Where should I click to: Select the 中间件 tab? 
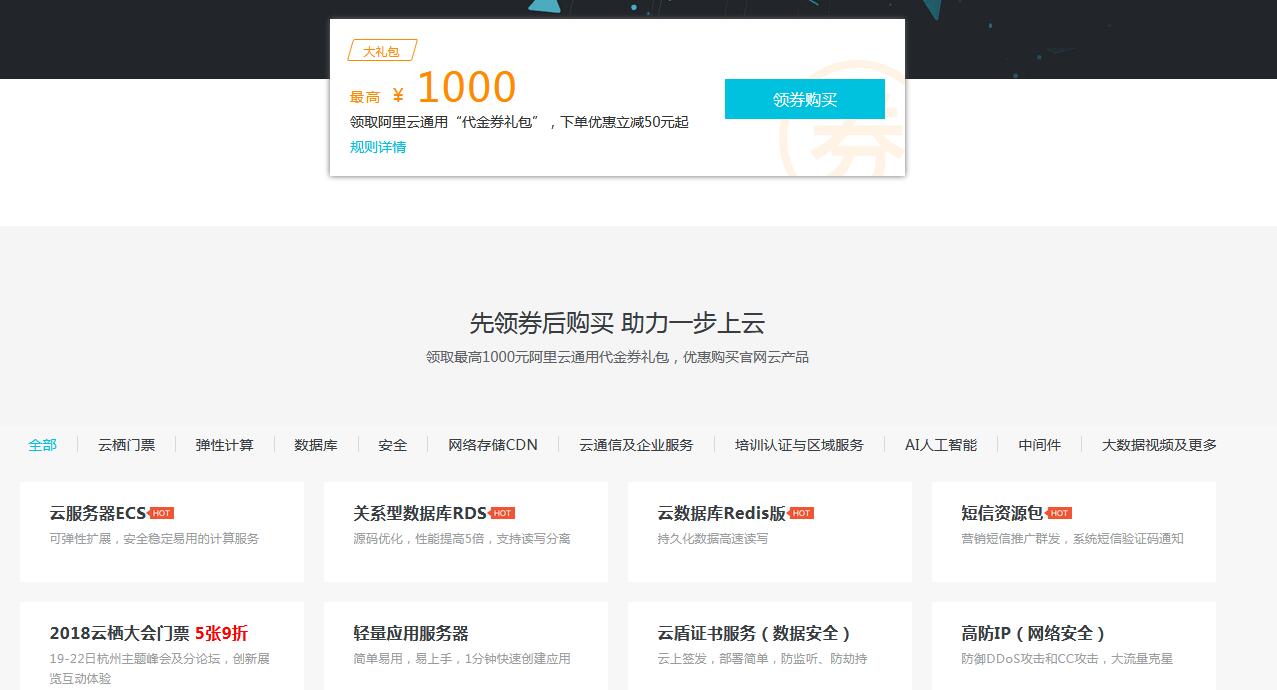(1040, 445)
